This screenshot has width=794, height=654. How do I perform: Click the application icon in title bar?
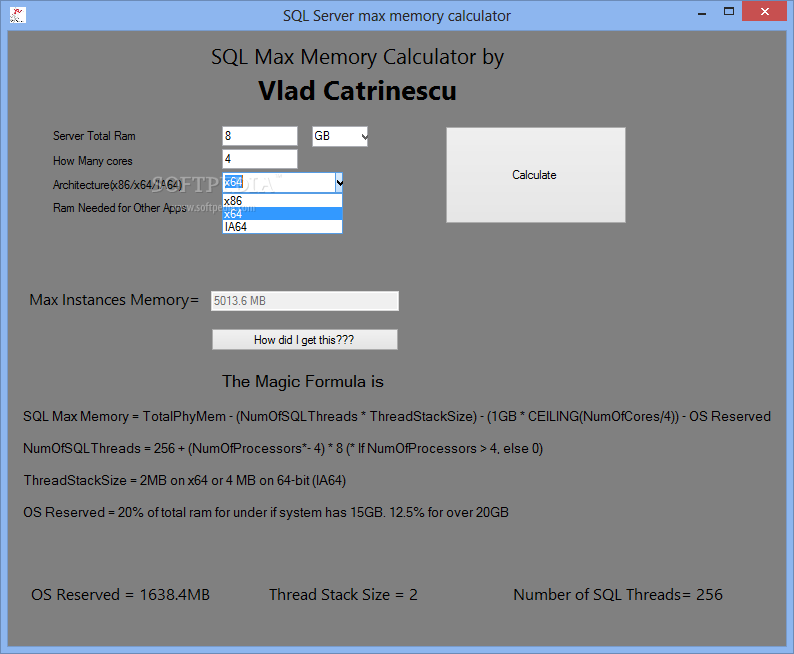[18, 15]
